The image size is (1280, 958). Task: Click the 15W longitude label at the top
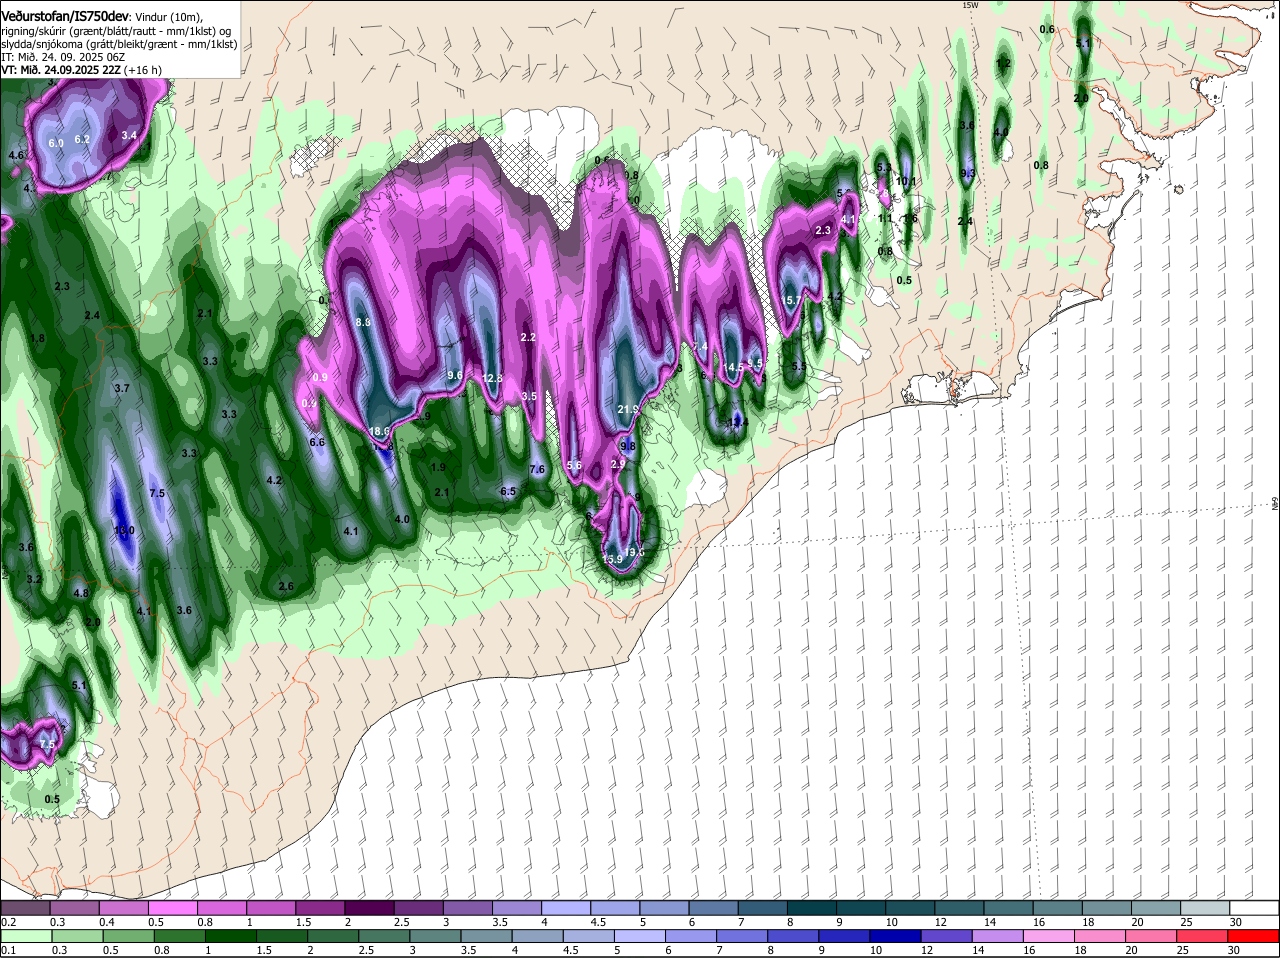(969, 5)
